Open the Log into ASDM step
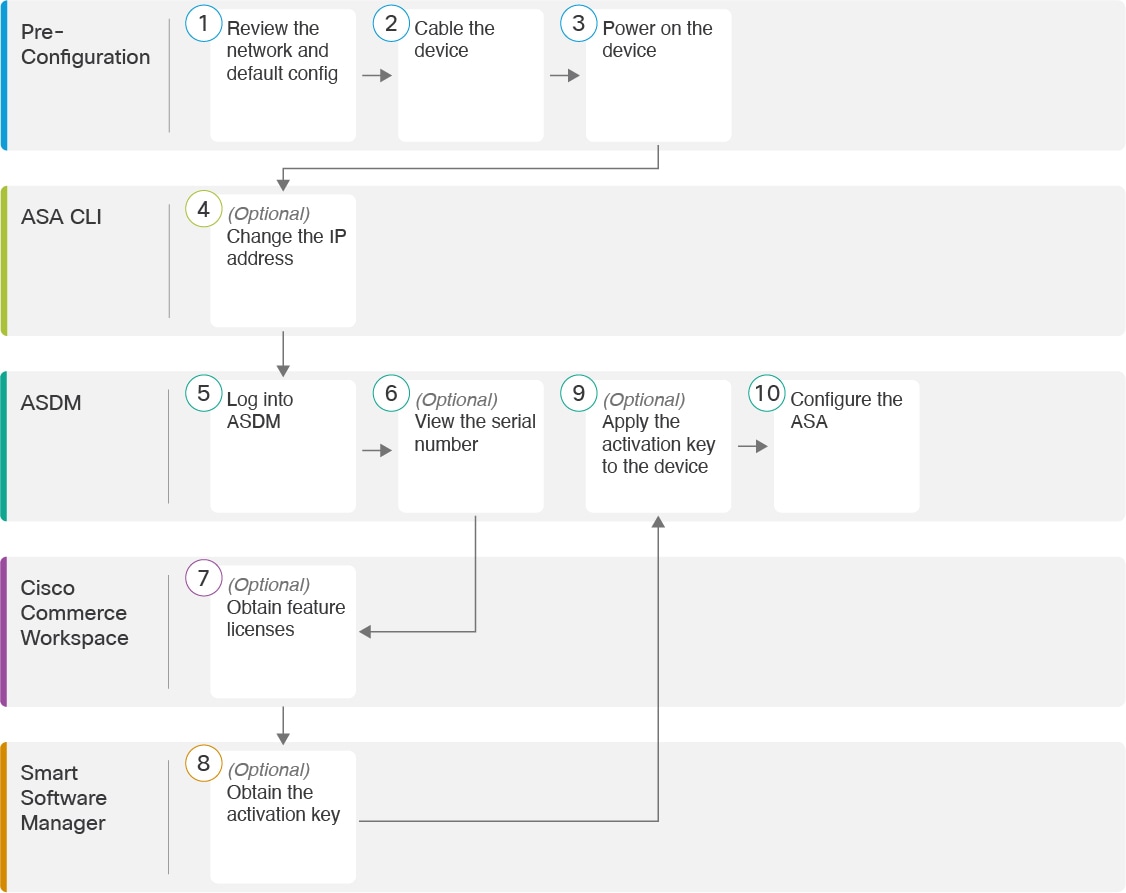 (283, 446)
